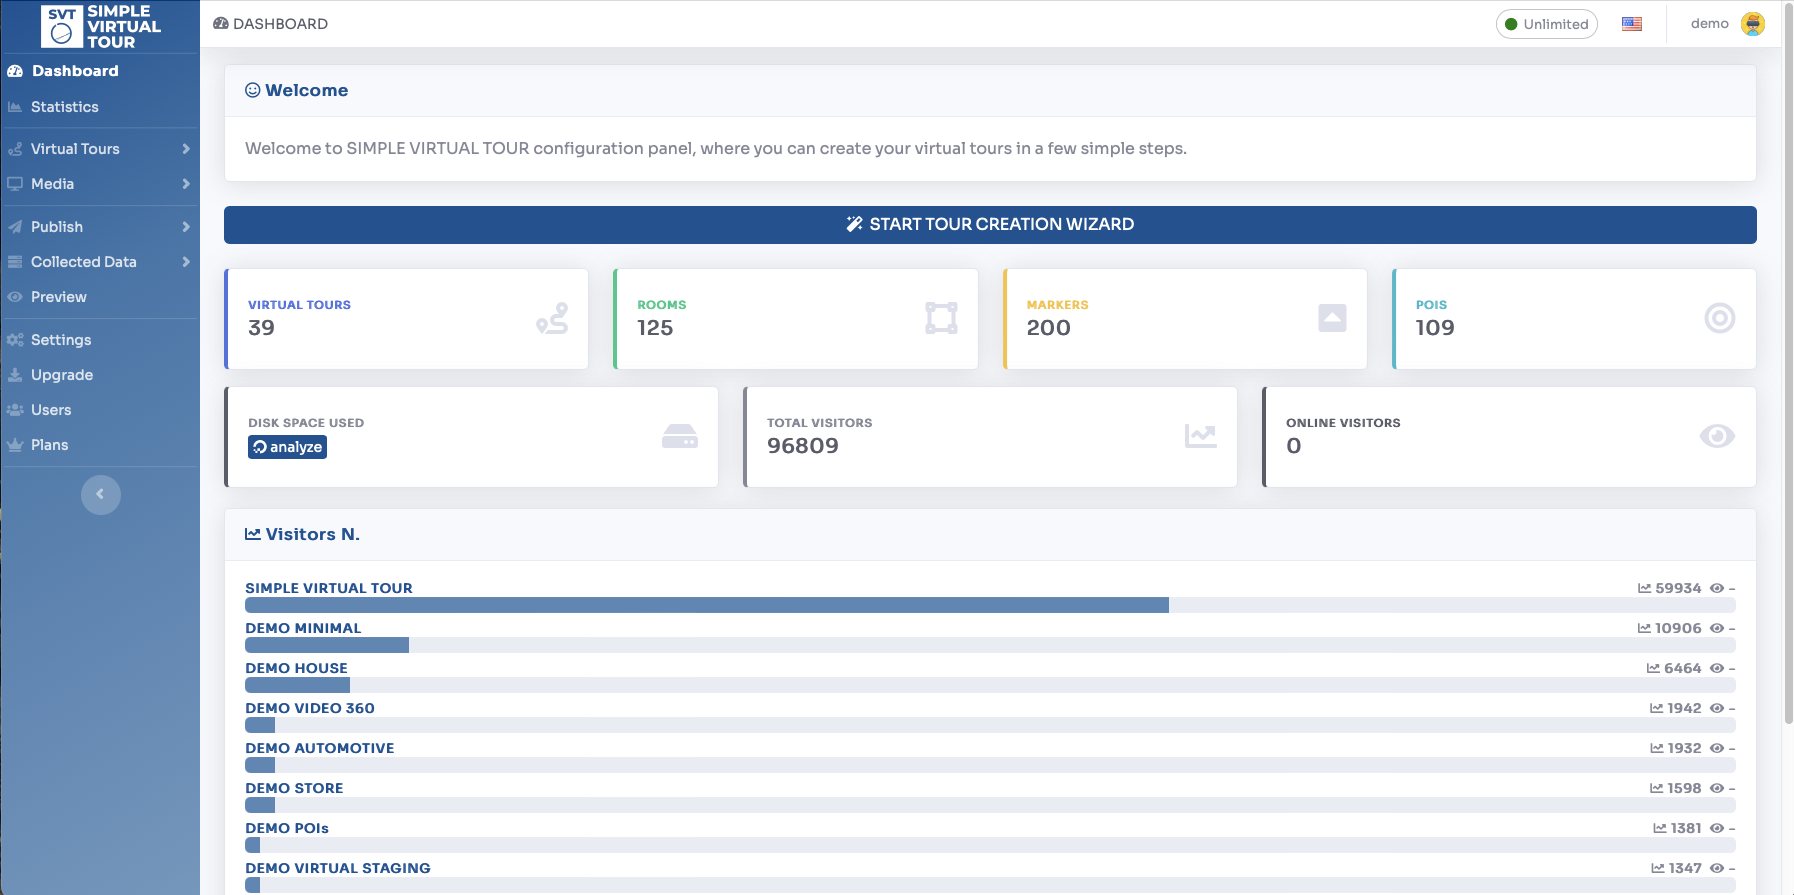Image resolution: width=1794 pixels, height=895 pixels.
Task: Click the Rooms card frame icon
Action: point(941,319)
